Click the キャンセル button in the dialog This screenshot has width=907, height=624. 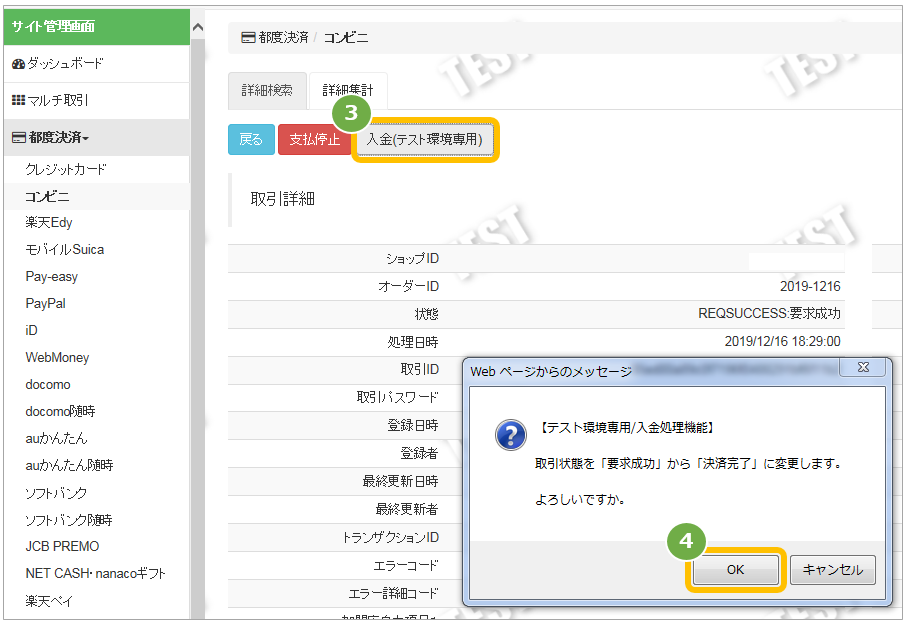click(832, 570)
